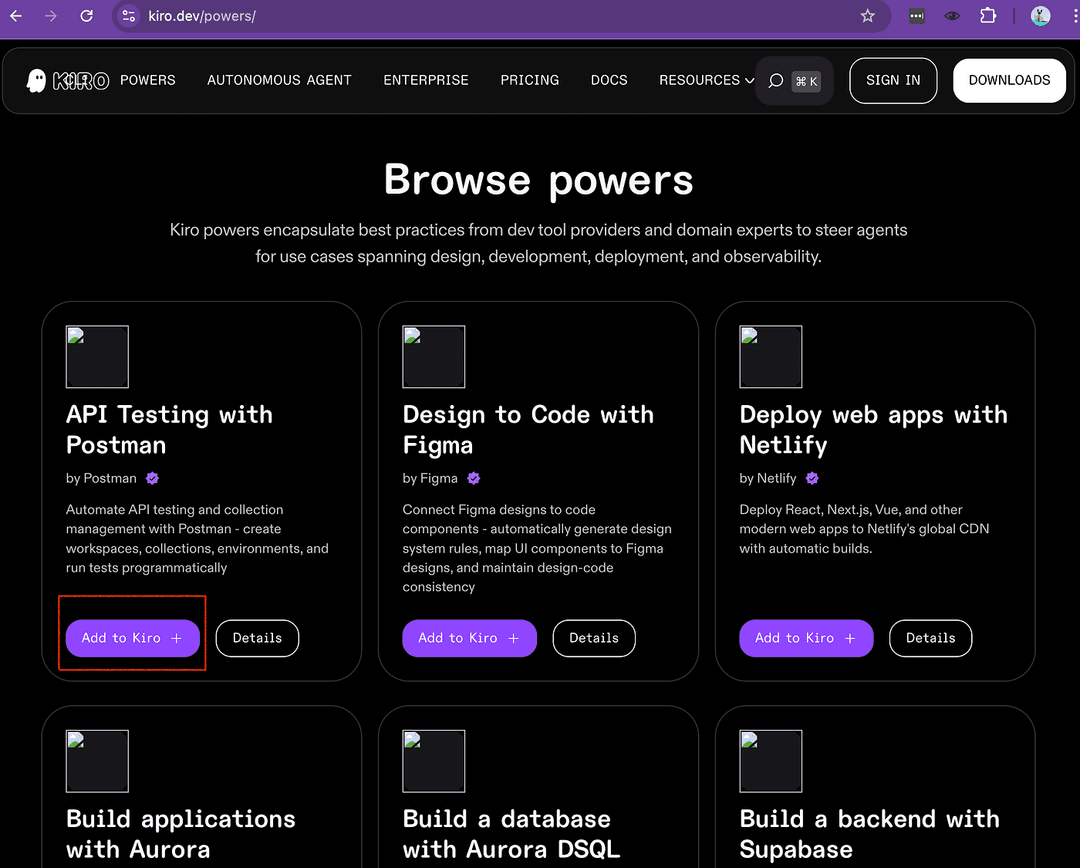View Details for Postman power
The height and width of the screenshot is (868, 1080).
(x=257, y=638)
